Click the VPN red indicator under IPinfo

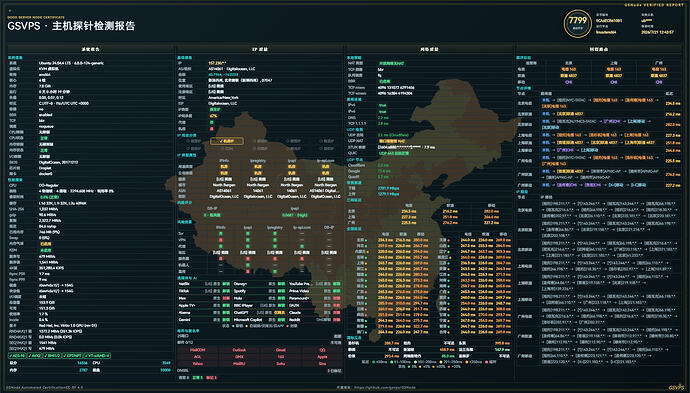[x=221, y=240]
